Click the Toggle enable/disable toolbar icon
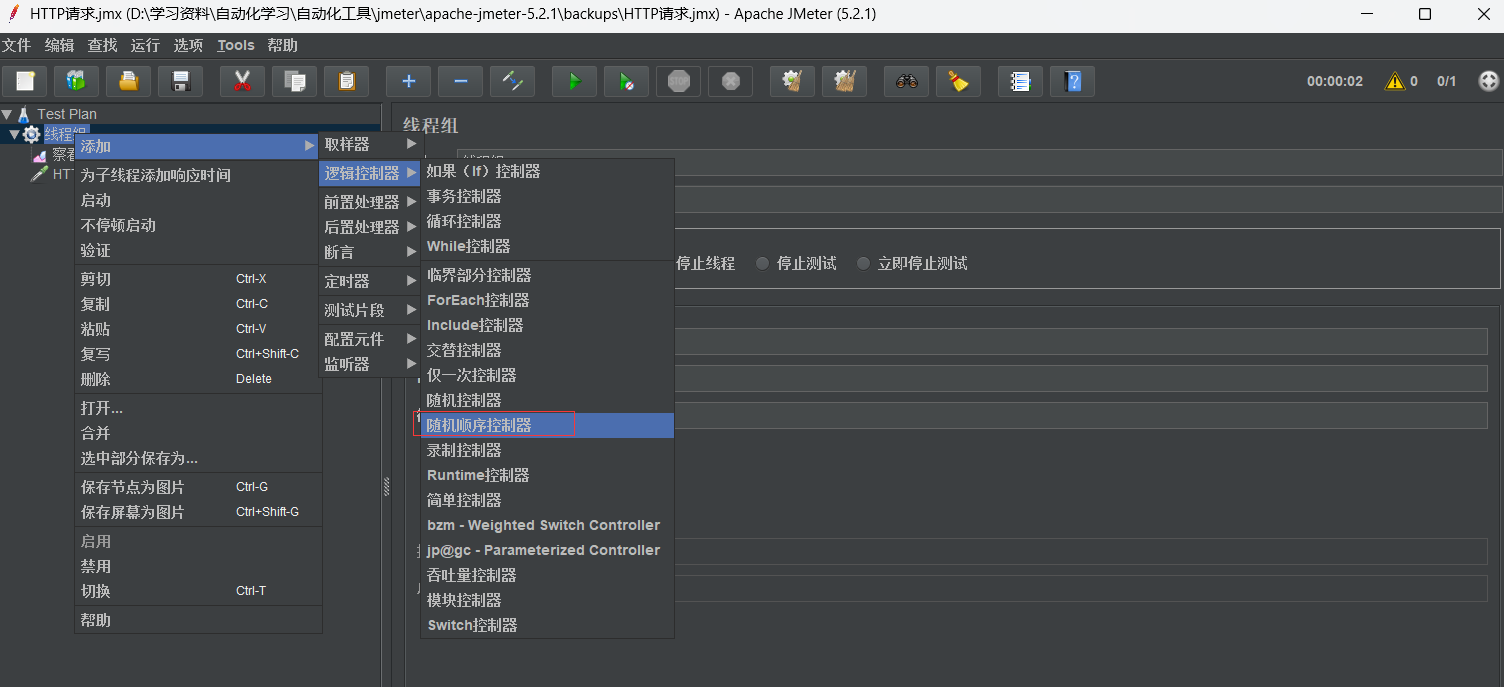Screen dimensions: 1504x687 pos(512,81)
